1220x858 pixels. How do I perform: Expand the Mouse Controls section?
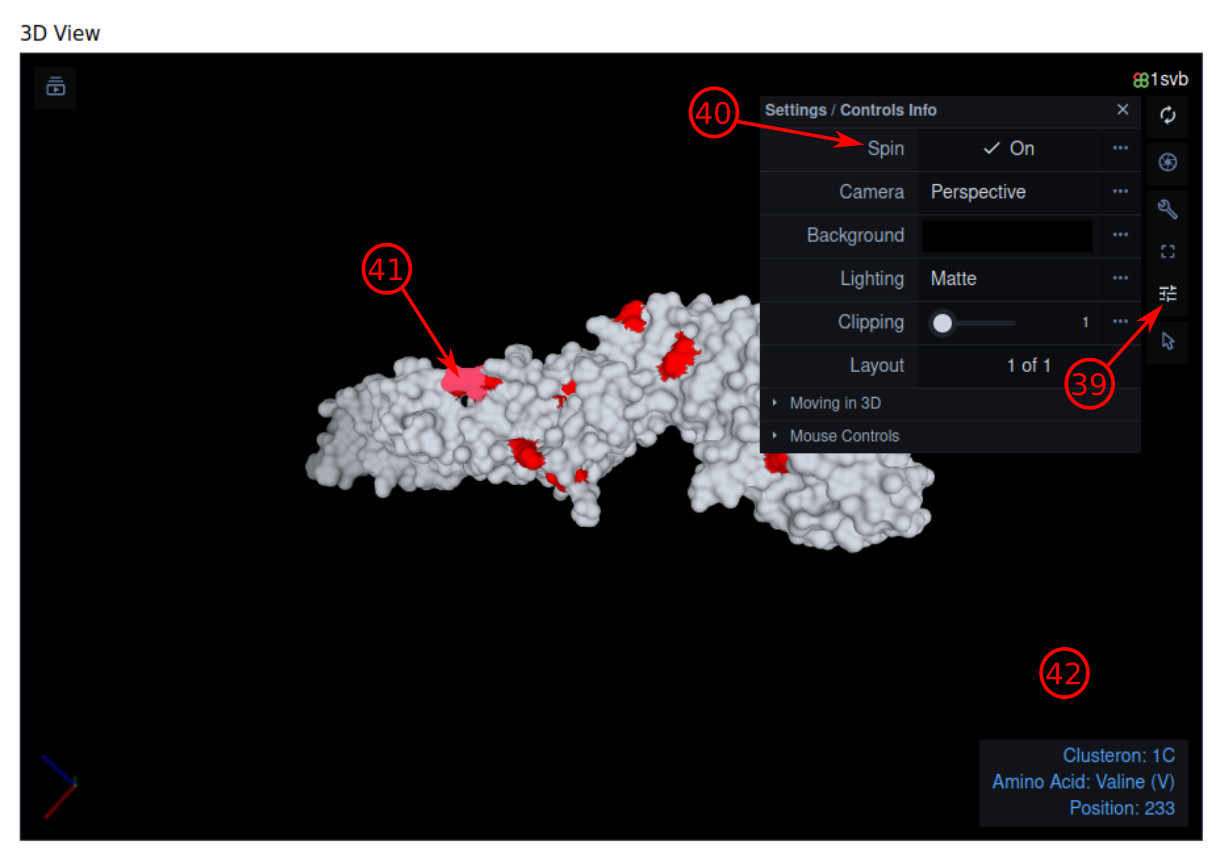[844, 436]
